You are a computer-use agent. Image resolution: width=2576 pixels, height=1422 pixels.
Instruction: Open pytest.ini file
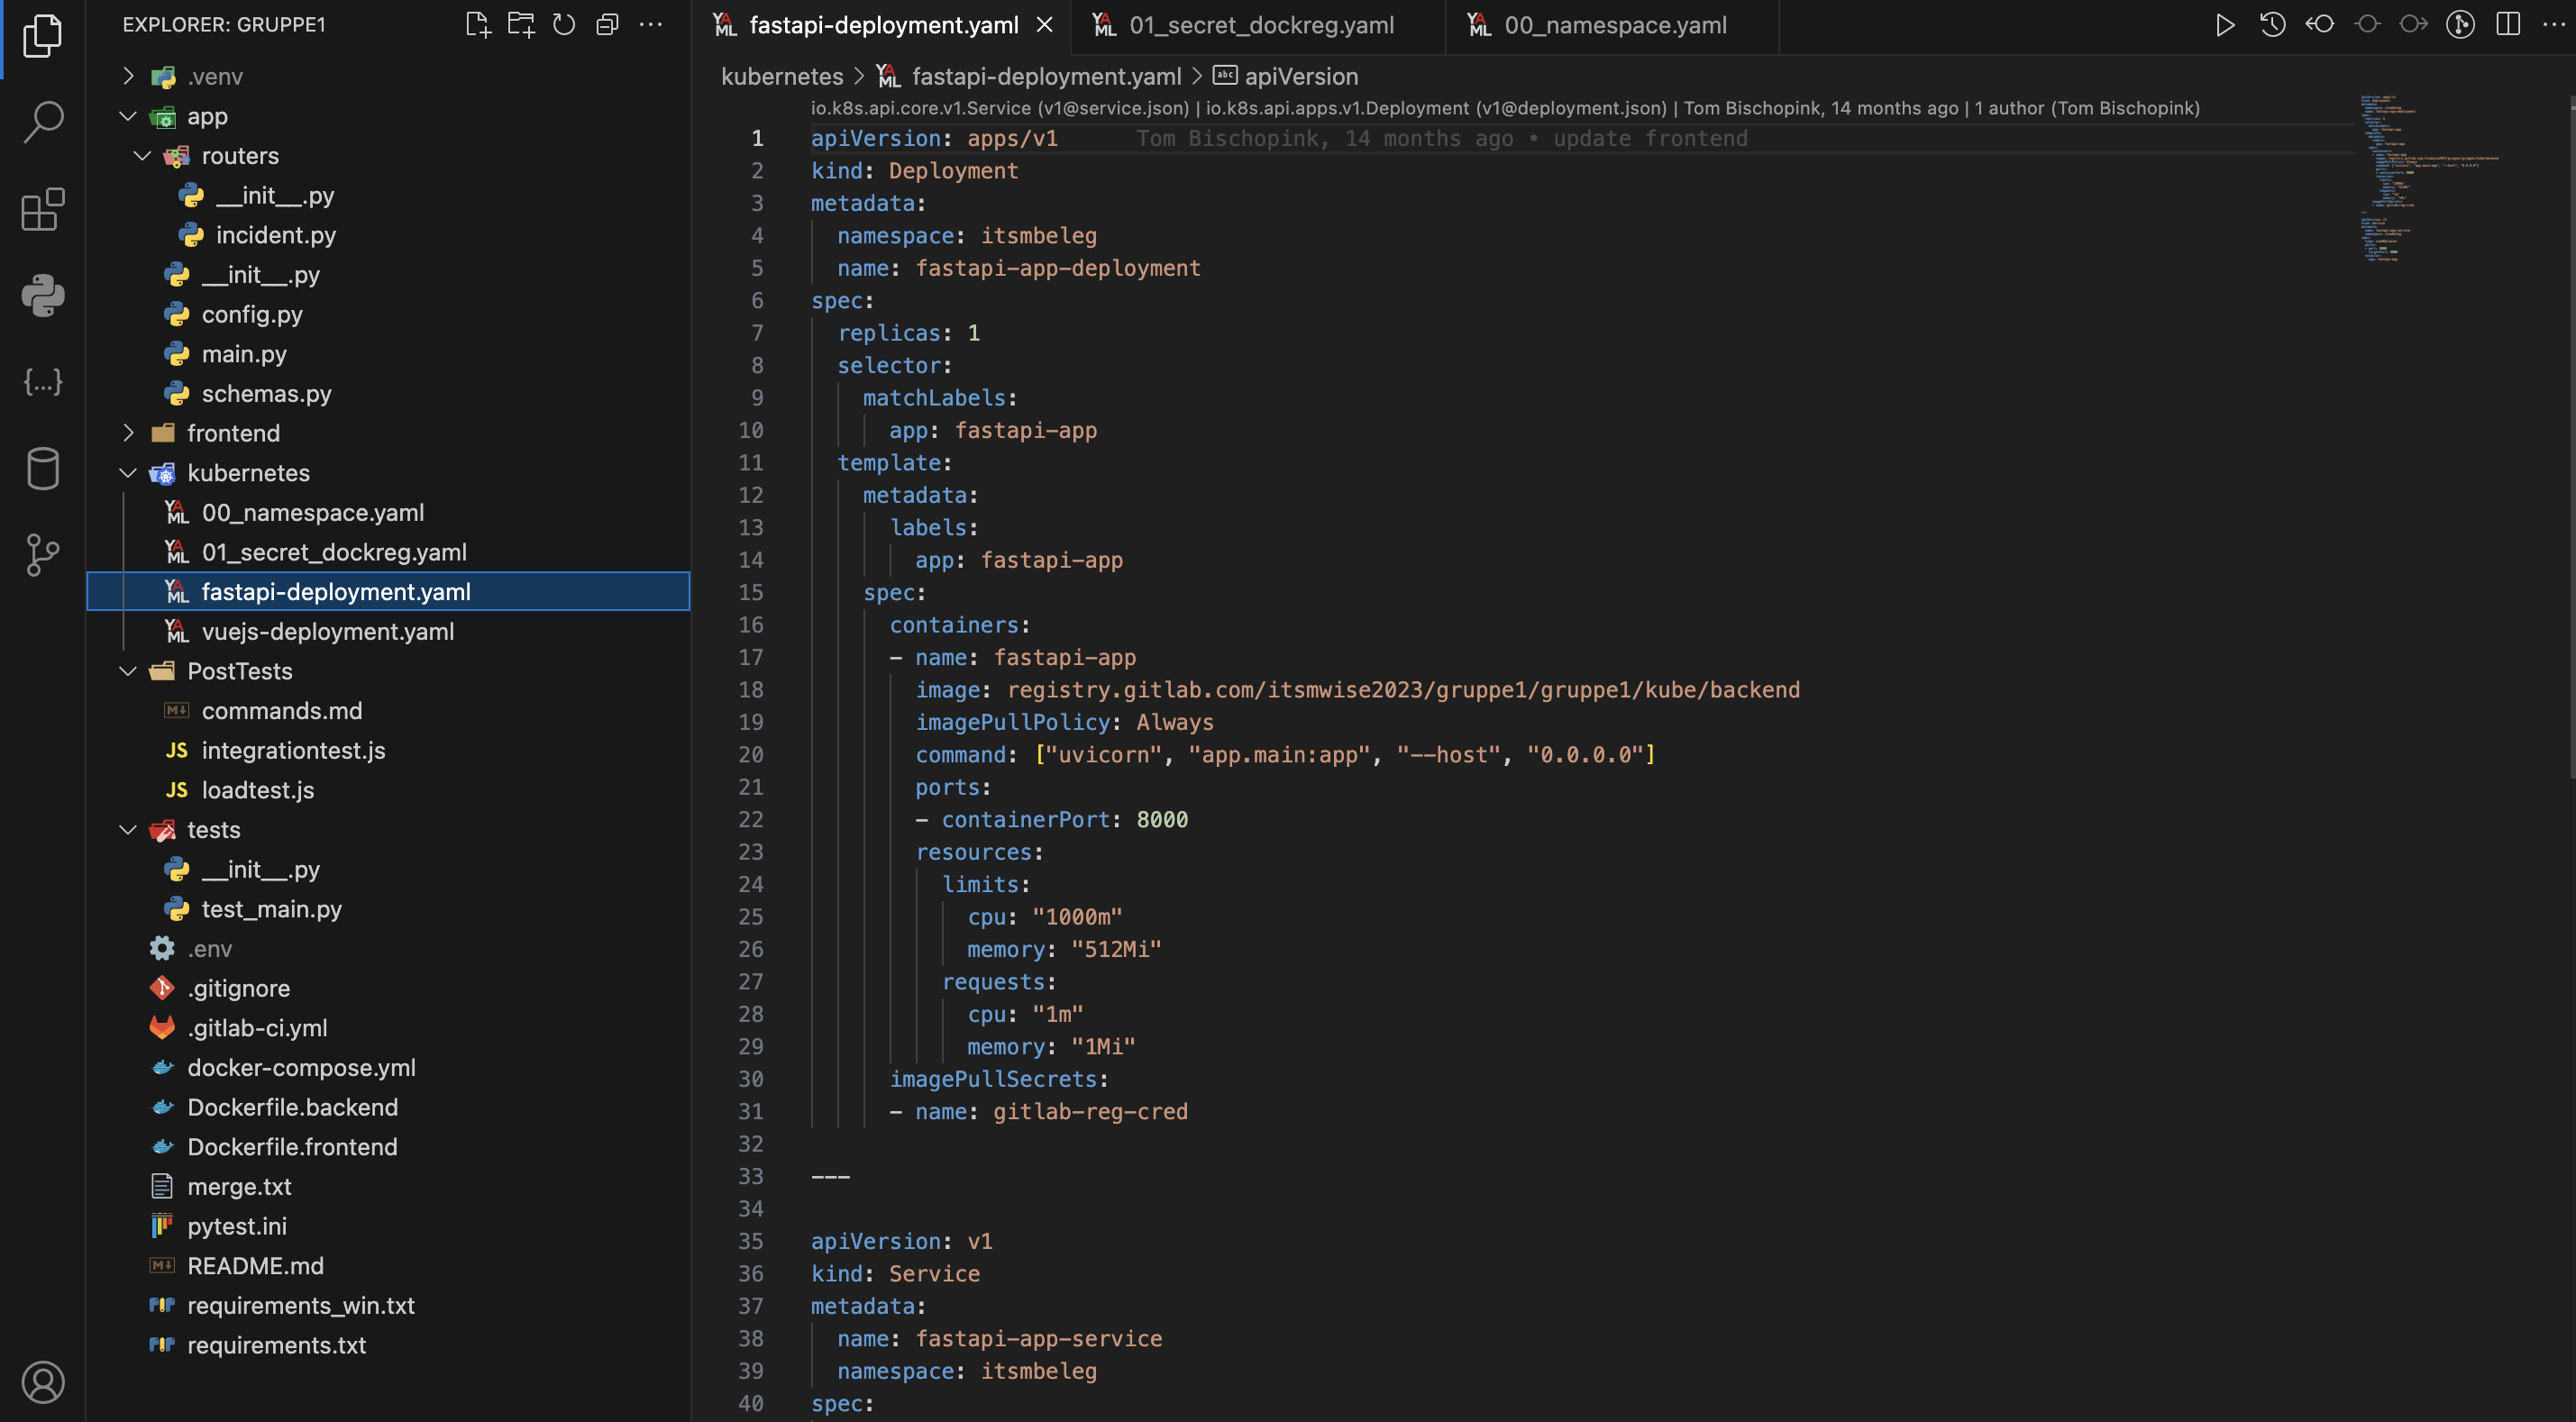tap(388, 1226)
